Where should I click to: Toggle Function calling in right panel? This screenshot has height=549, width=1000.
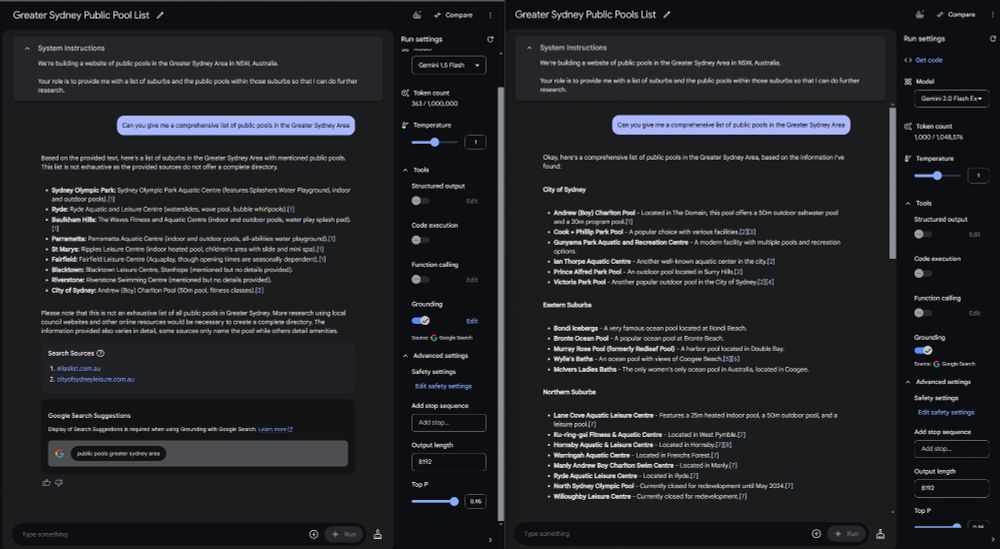922,313
